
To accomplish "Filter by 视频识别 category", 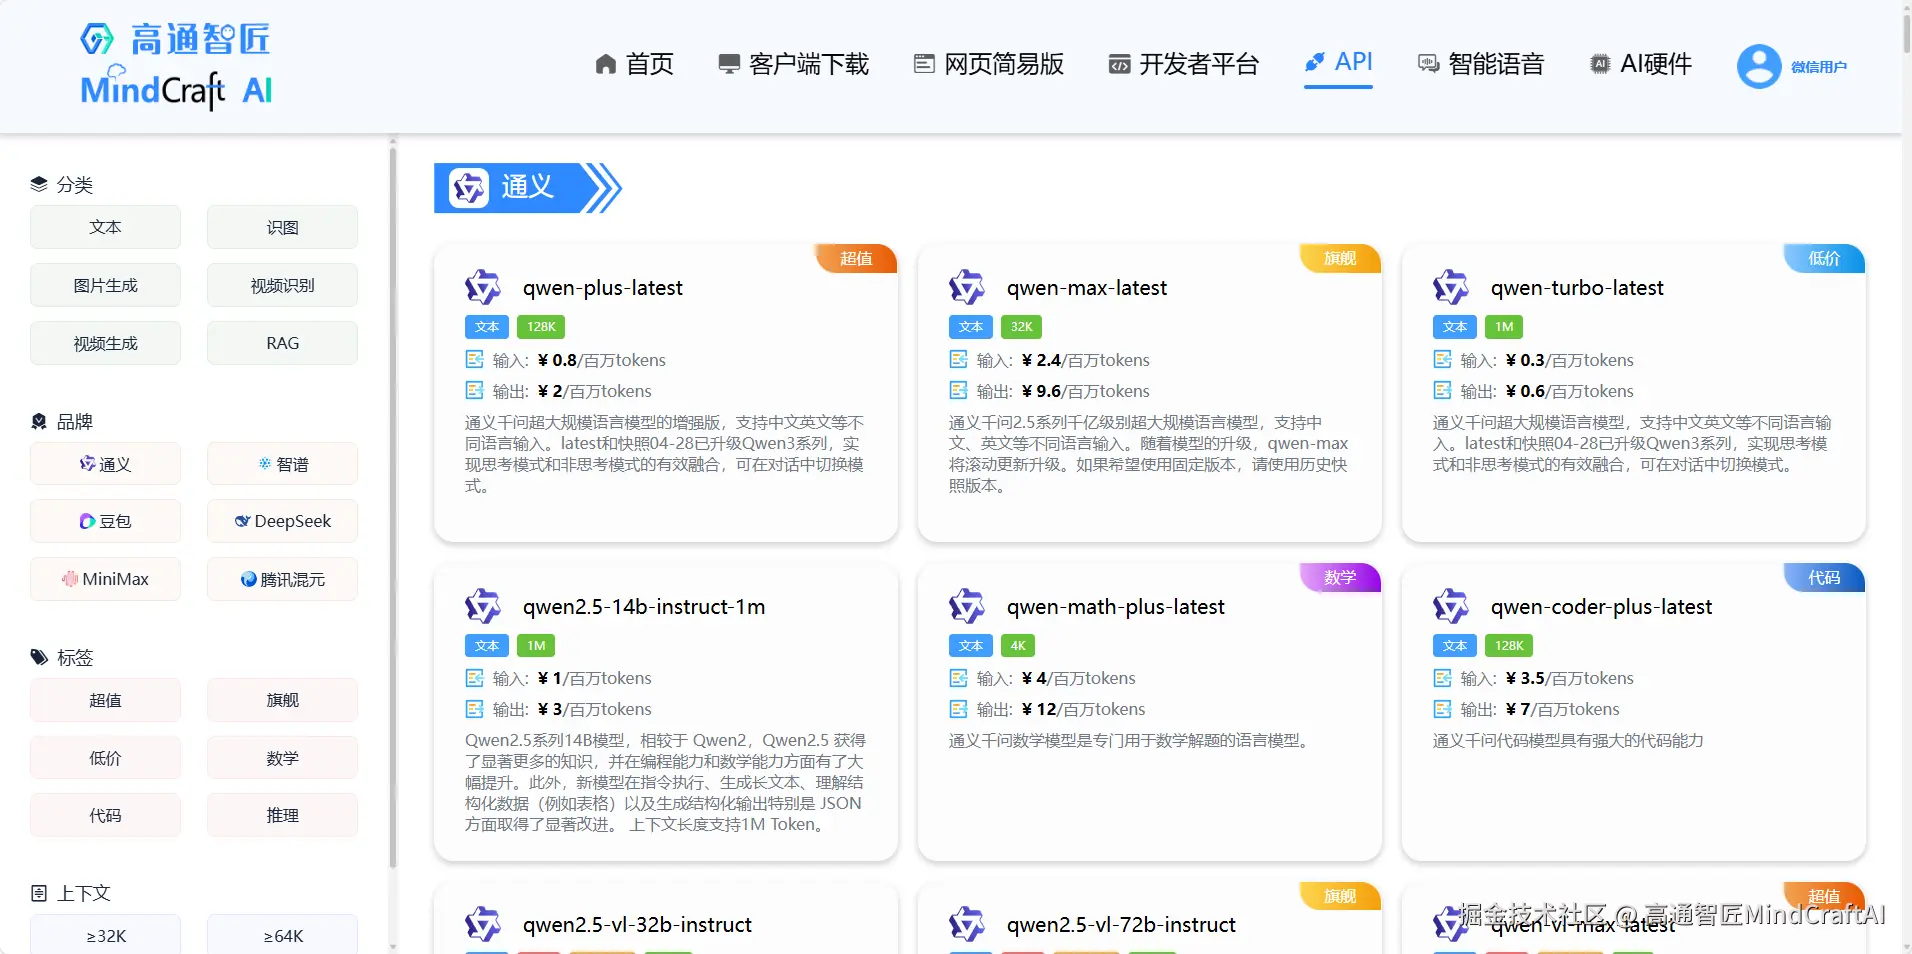I will pyautogui.click(x=282, y=285).
